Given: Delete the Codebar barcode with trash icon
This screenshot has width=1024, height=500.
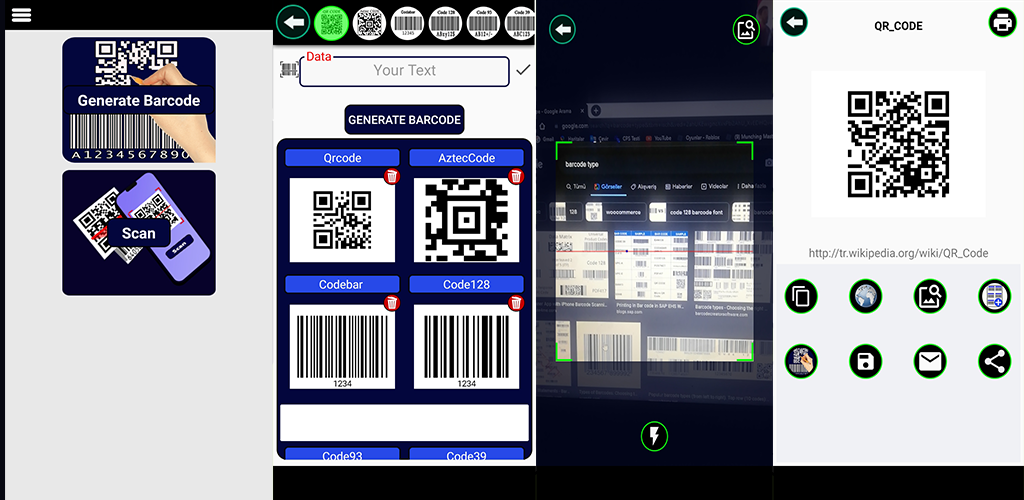Looking at the screenshot, I should point(392,303).
